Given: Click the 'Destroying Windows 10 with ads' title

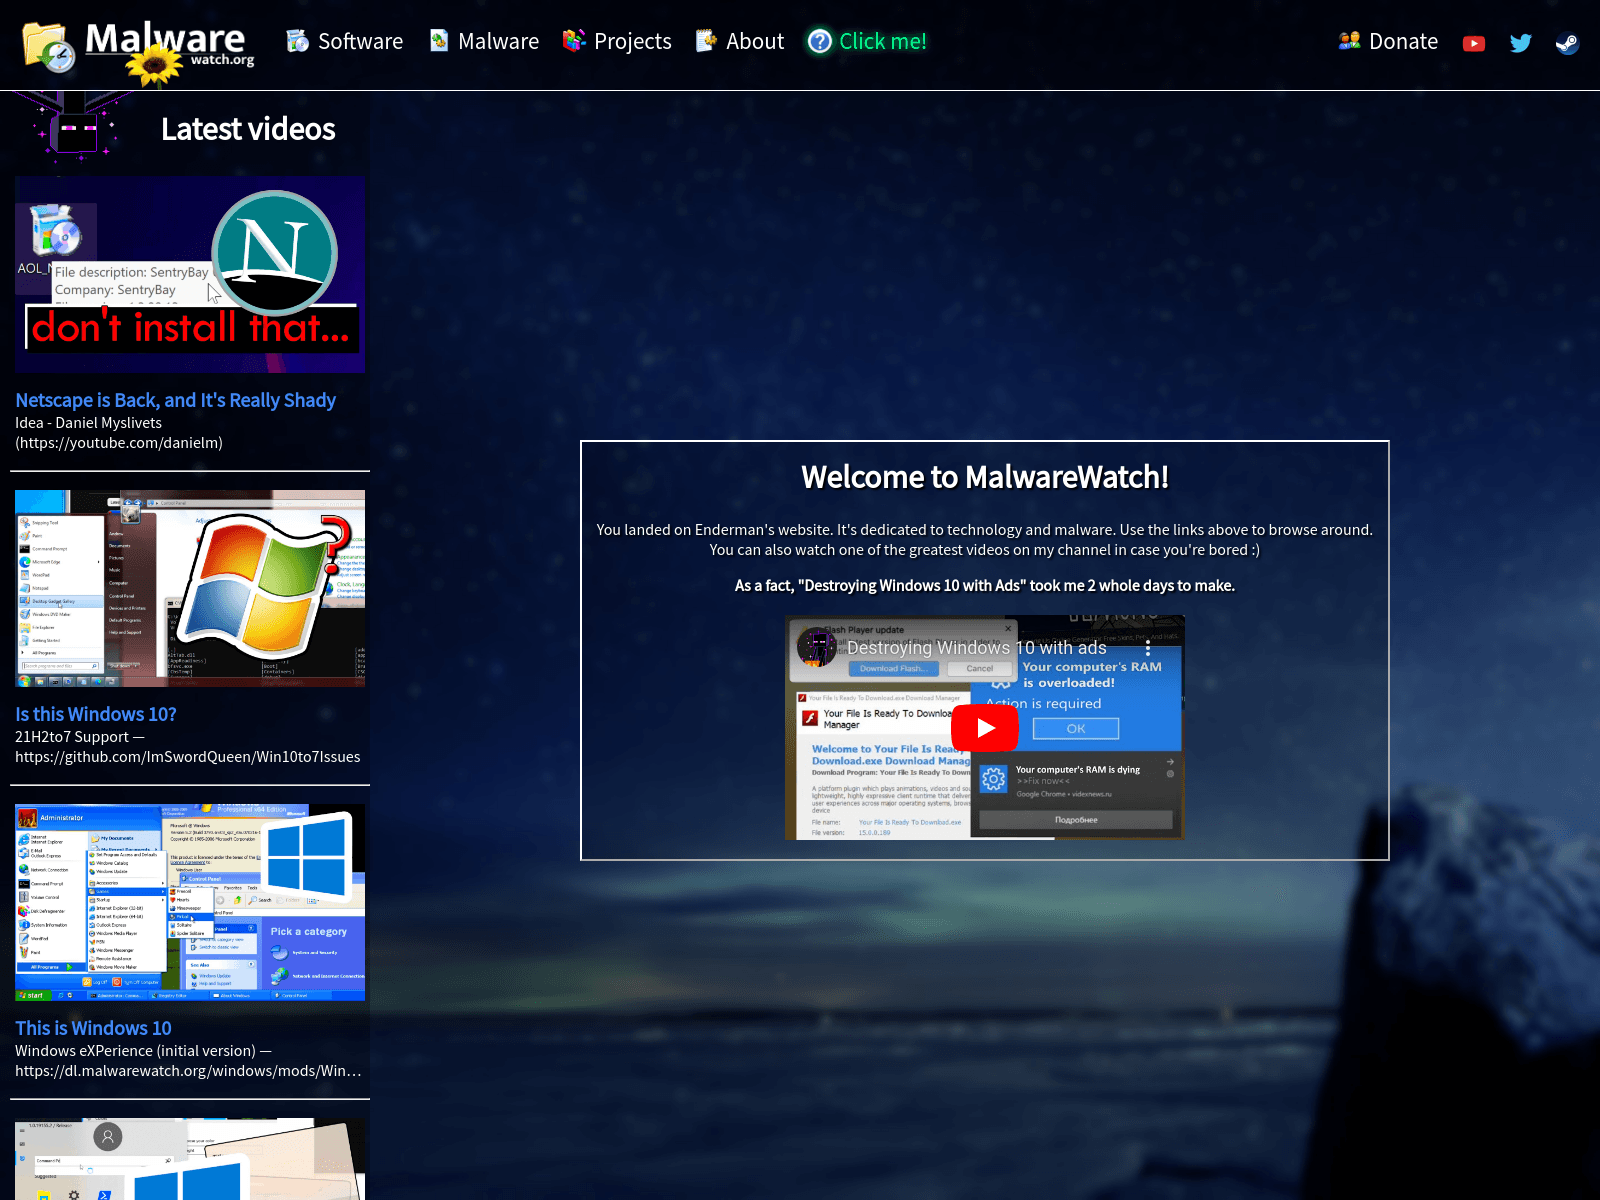Looking at the screenshot, I should pos(977,648).
